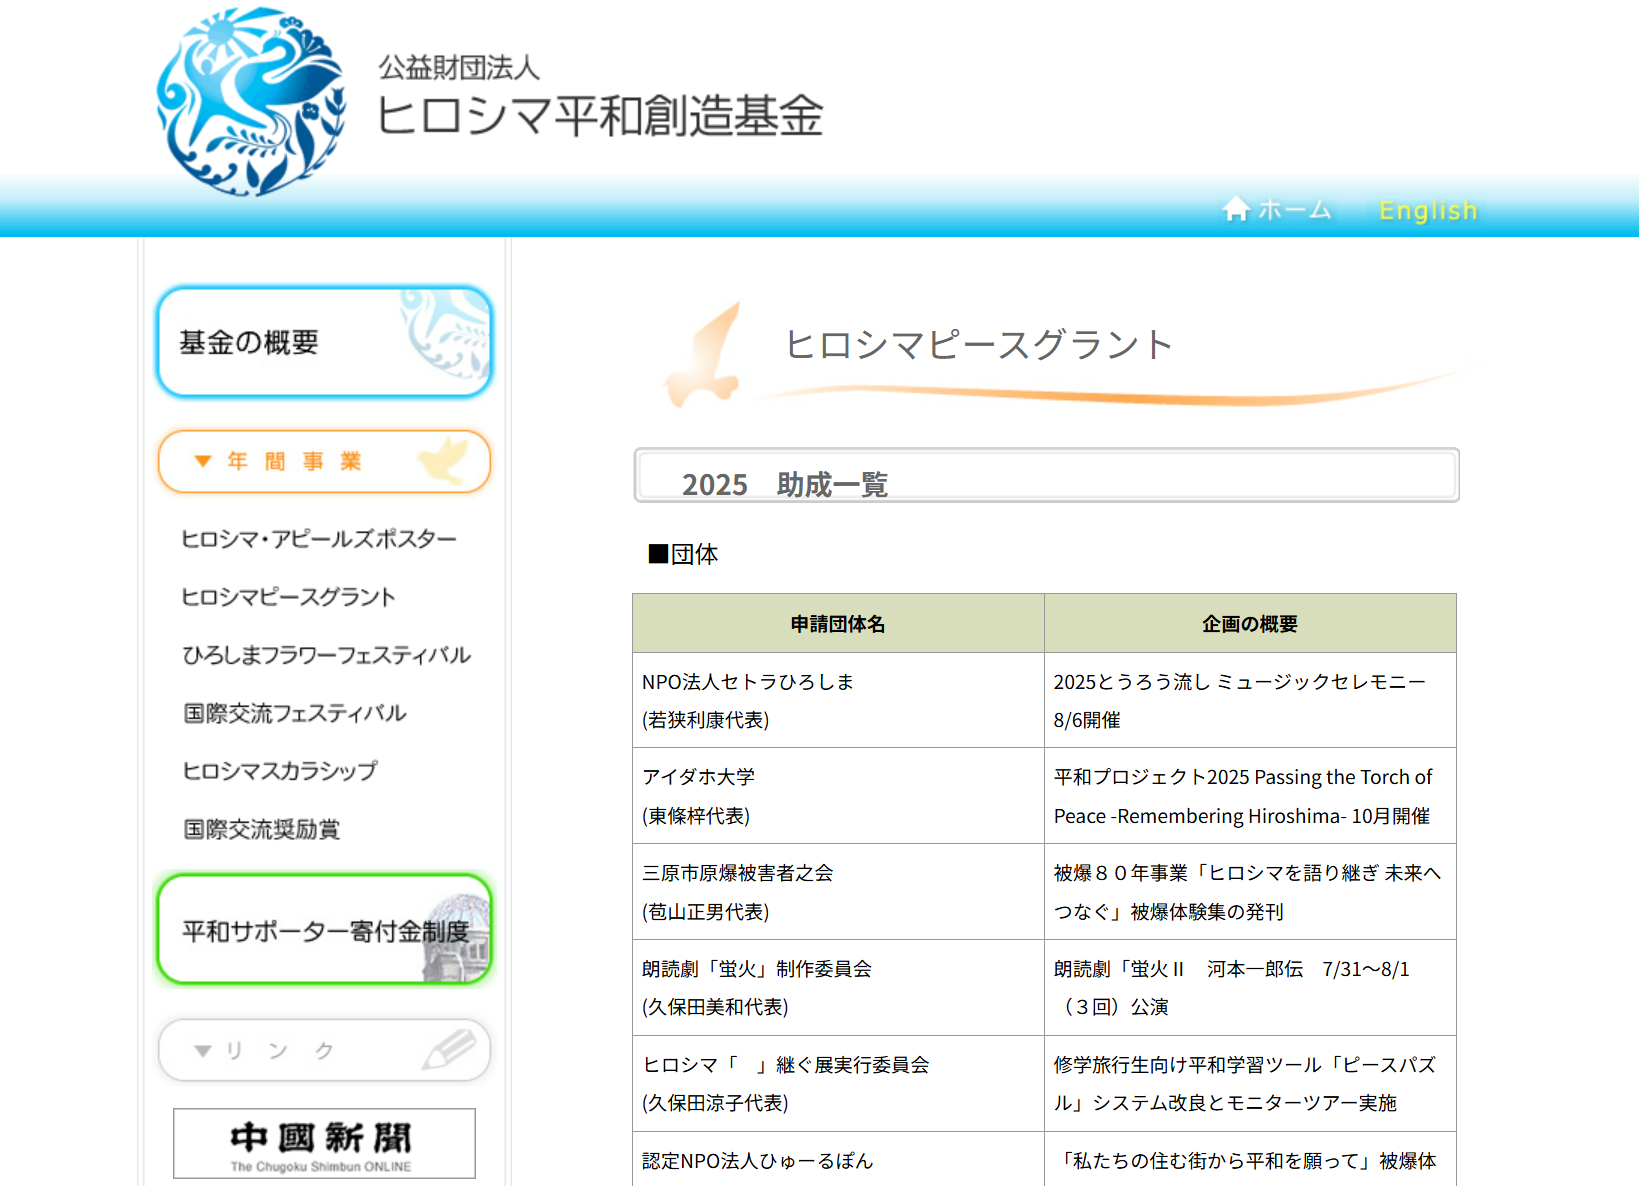Click the 修学旅行生向け平和学習ツール description
Viewport: 1639px width, 1186px height.
1250,1084
